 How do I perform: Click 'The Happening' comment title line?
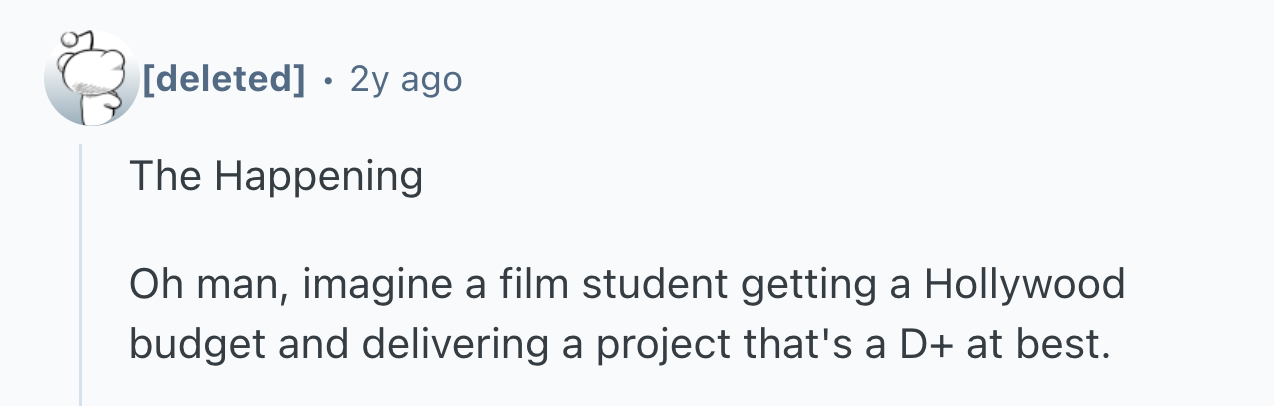click(x=276, y=178)
